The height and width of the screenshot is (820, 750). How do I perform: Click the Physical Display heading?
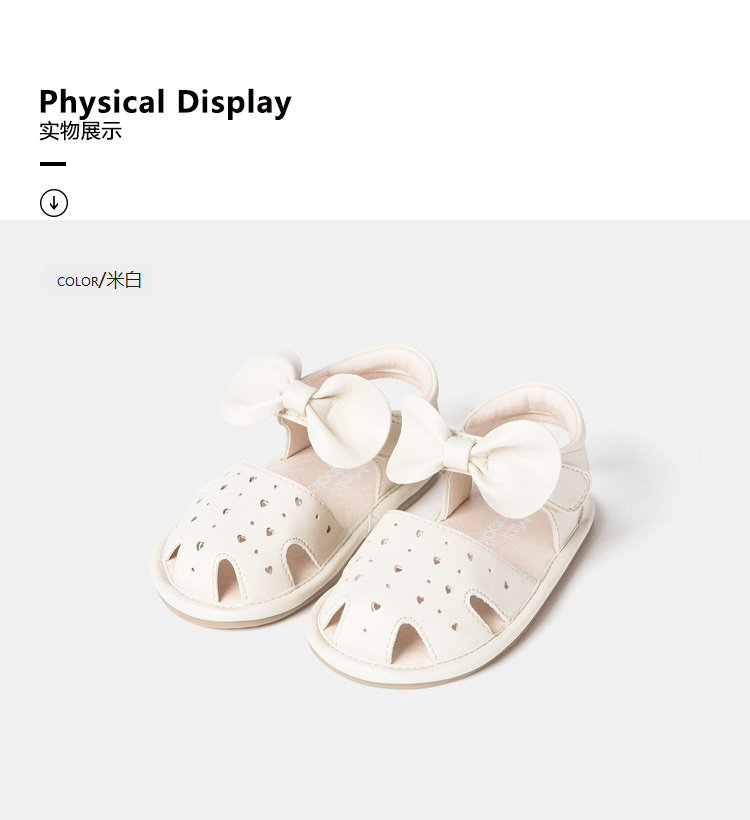tap(165, 102)
